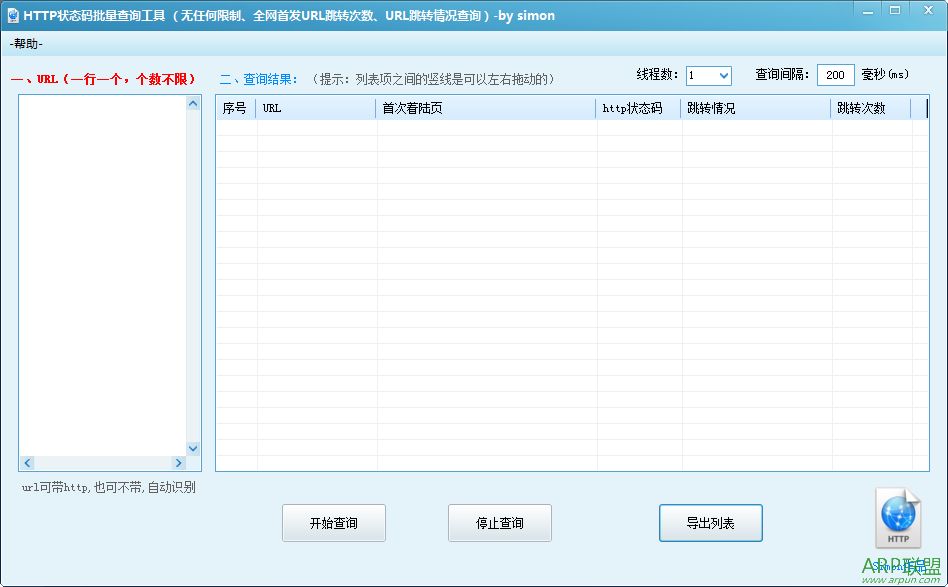The height and width of the screenshot is (587, 948).
Task: Click the 查询间隔 interval field showing 200
Action: click(835, 75)
